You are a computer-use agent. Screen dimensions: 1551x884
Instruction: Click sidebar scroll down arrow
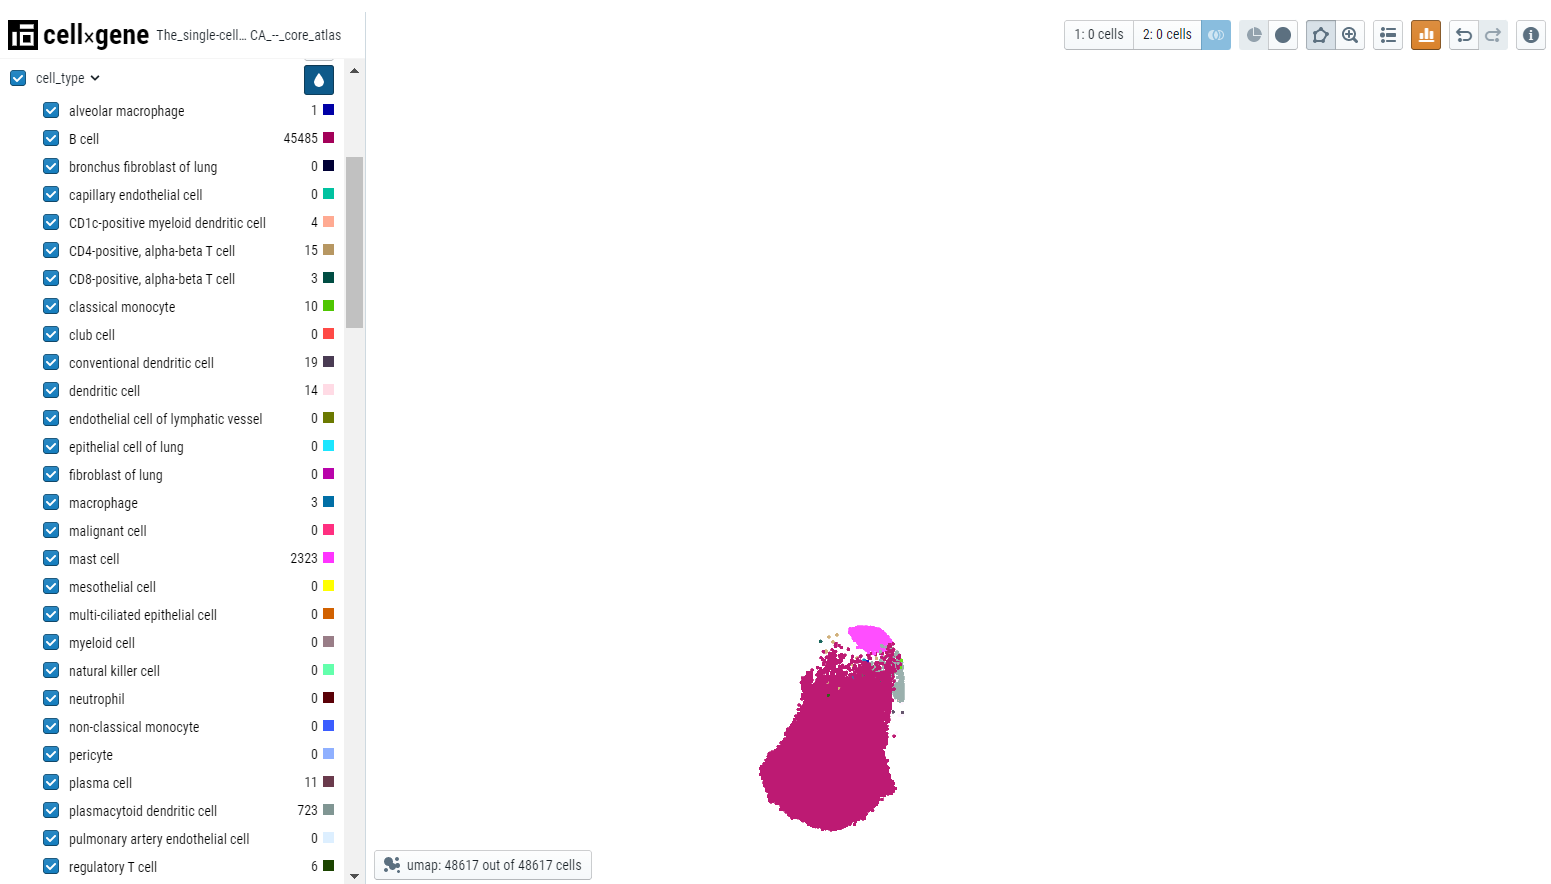pyautogui.click(x=354, y=876)
